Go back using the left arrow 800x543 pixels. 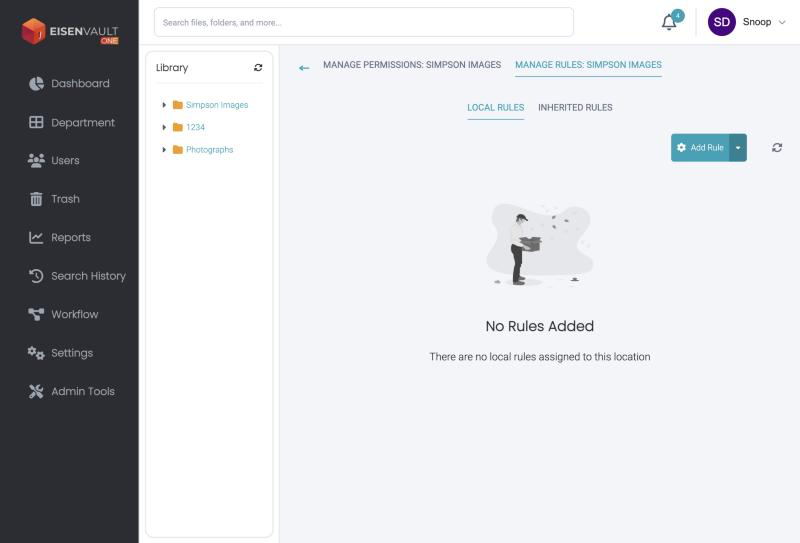304,68
